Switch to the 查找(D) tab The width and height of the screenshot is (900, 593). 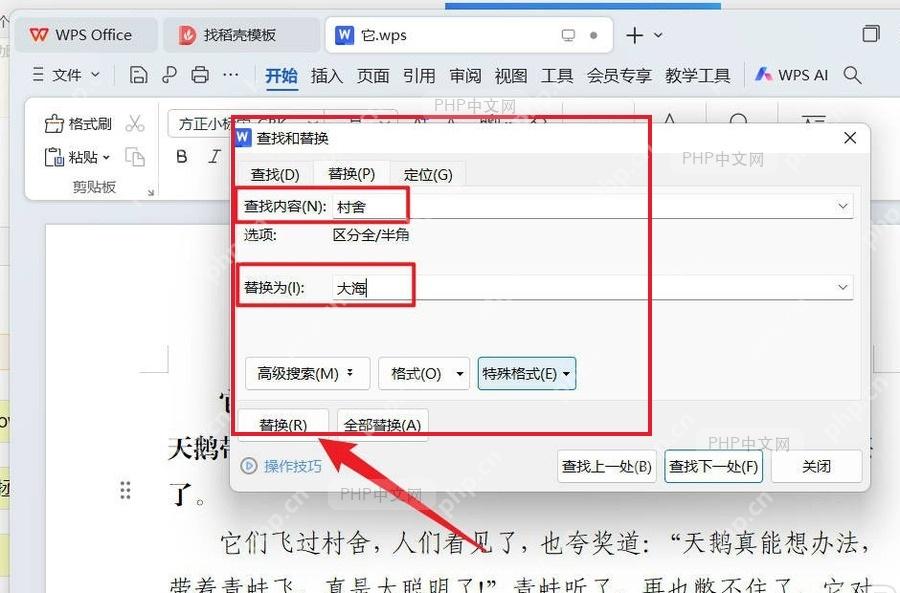point(275,174)
